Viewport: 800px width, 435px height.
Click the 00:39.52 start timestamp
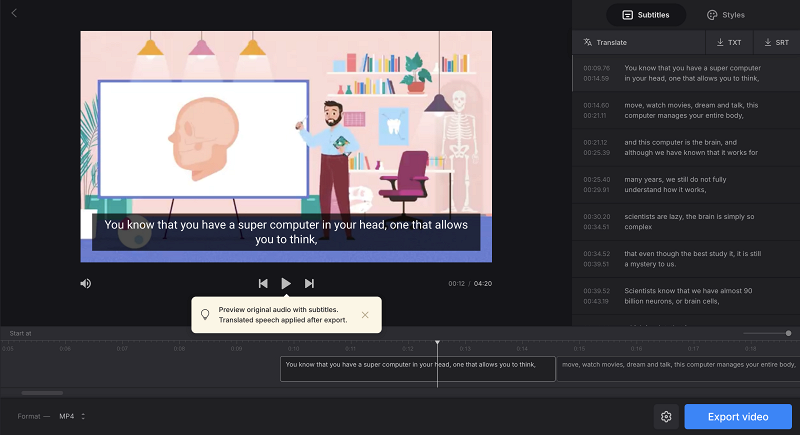tap(596, 291)
